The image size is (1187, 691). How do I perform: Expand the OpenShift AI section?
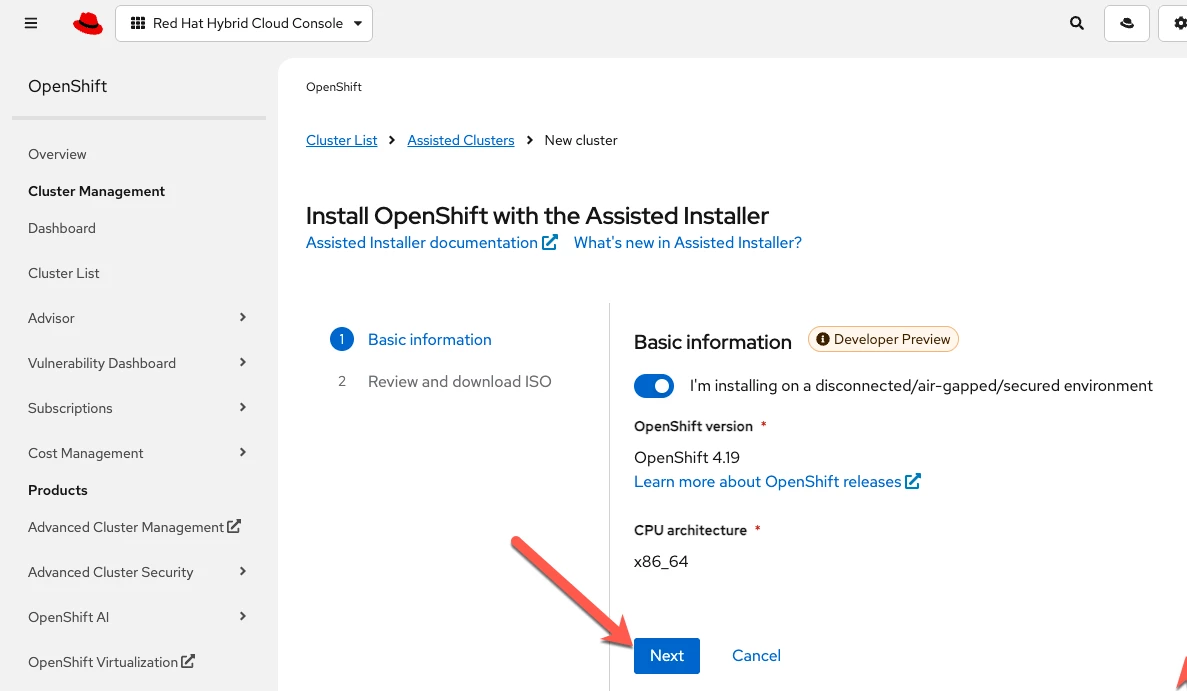tap(138, 617)
